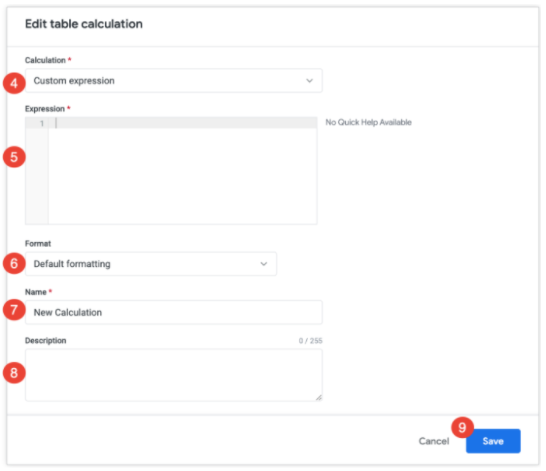Expand the Format dropdown
The image size is (546, 471).
[151, 264]
